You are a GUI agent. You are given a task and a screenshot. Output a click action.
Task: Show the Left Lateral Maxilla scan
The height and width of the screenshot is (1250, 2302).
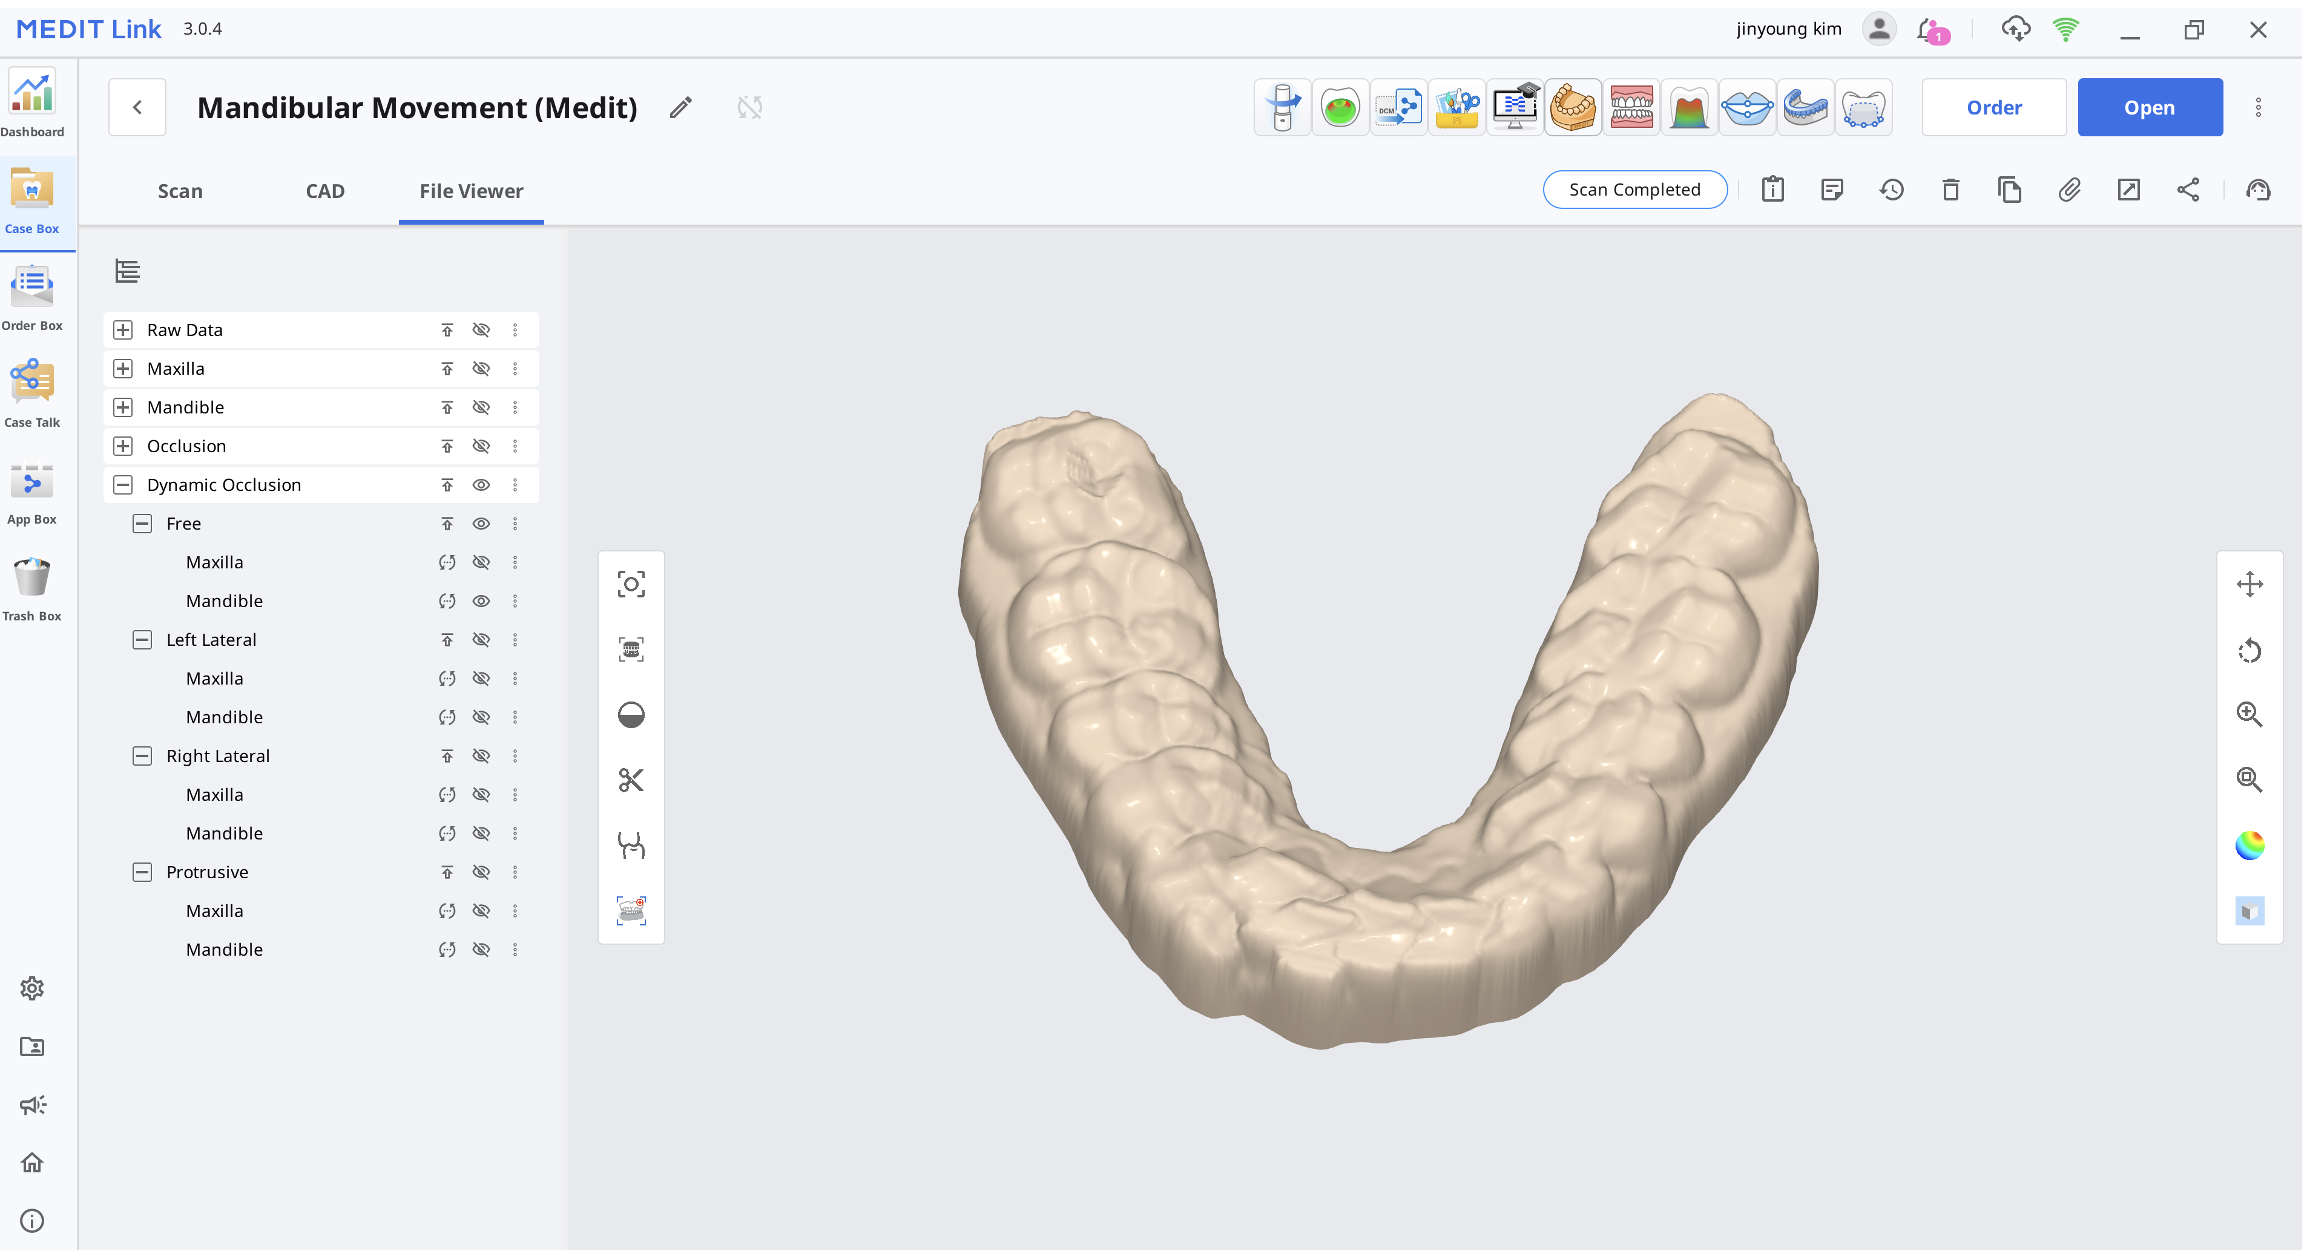click(482, 678)
